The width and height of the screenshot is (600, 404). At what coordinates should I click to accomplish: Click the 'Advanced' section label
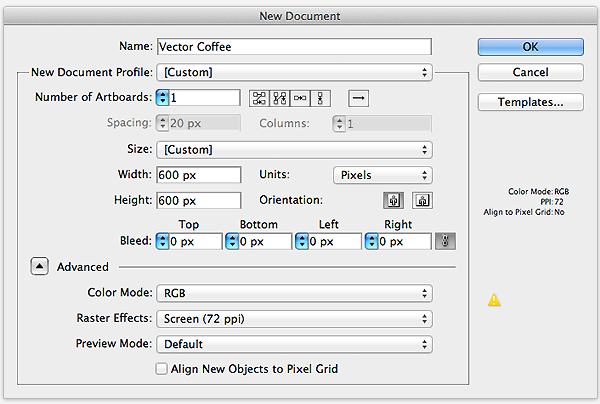(83, 267)
